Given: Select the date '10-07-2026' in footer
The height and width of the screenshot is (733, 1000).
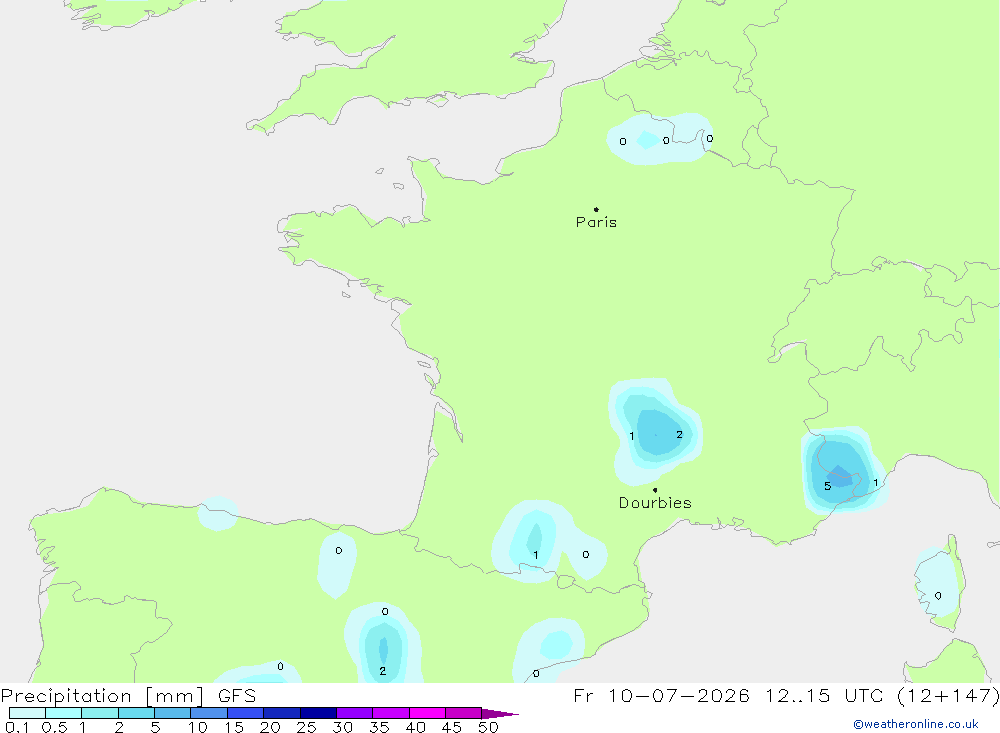Looking at the screenshot, I should [x=679, y=695].
